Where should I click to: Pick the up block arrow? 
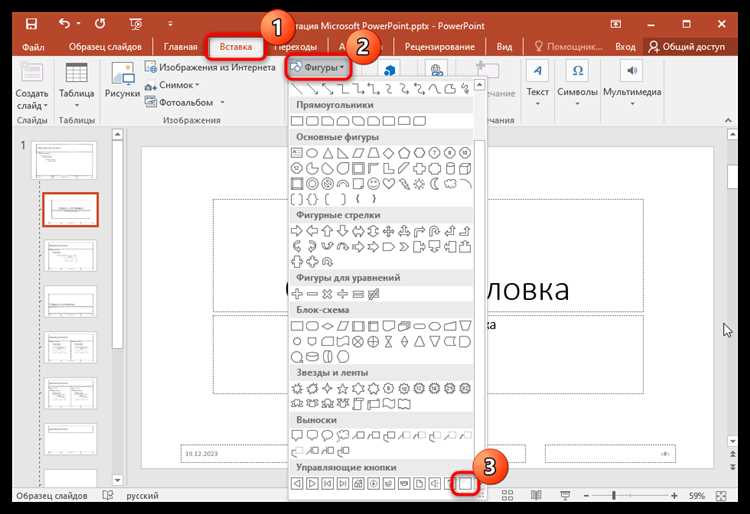(327, 231)
